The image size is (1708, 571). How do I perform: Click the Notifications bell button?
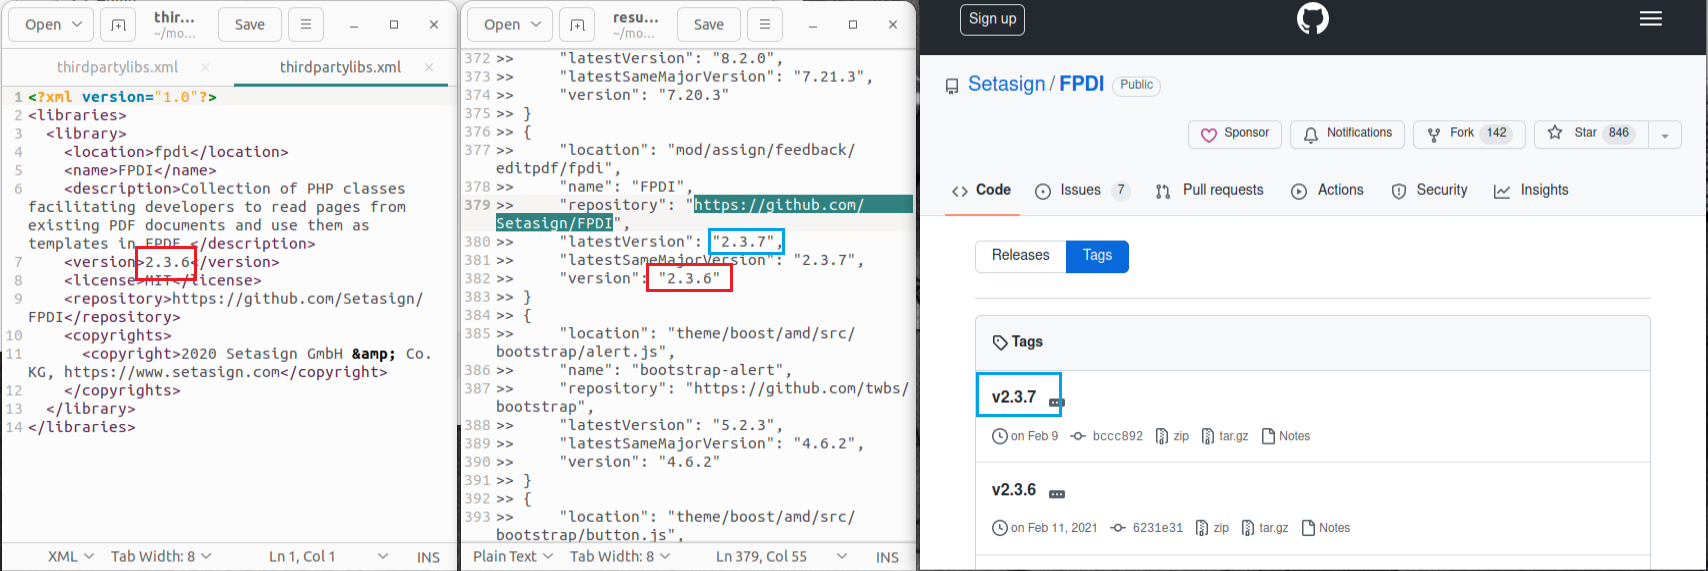coord(1347,134)
